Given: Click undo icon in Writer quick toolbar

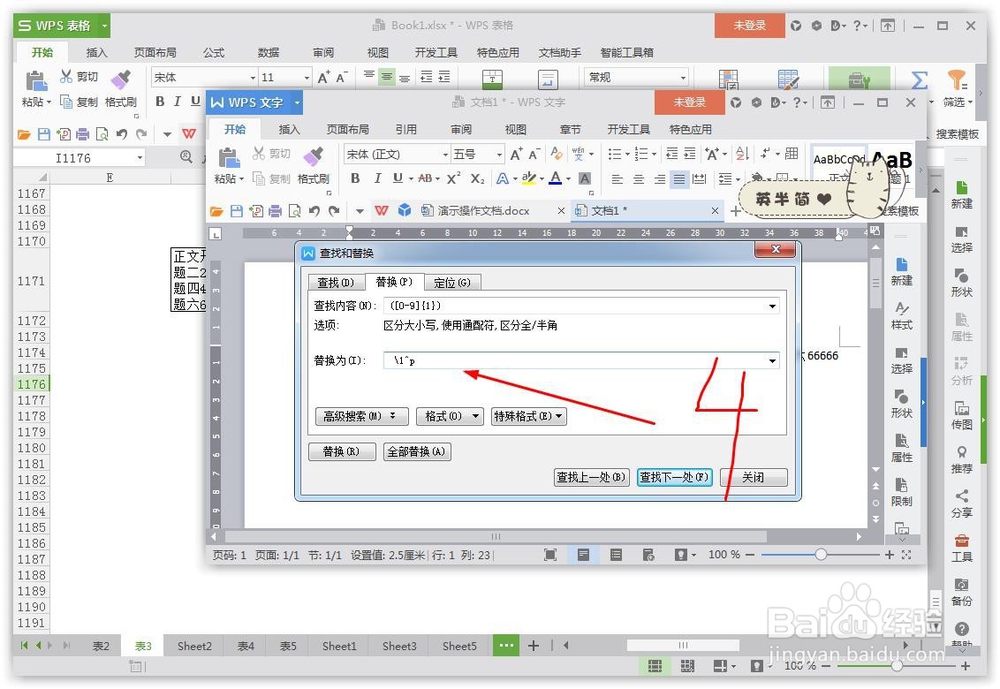Looking at the screenshot, I should tap(314, 211).
